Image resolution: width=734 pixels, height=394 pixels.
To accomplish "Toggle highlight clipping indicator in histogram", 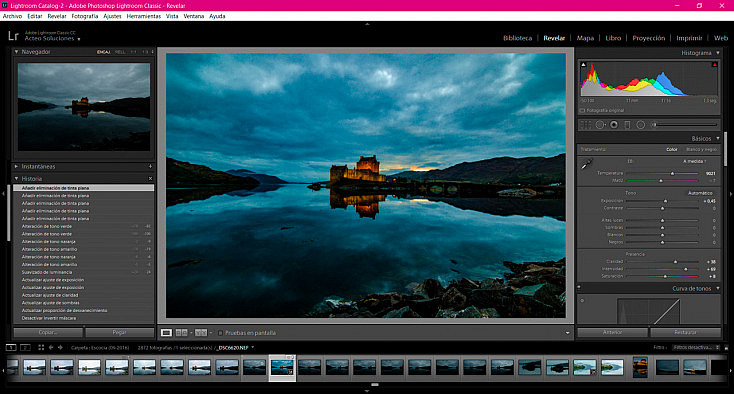I will click(715, 65).
